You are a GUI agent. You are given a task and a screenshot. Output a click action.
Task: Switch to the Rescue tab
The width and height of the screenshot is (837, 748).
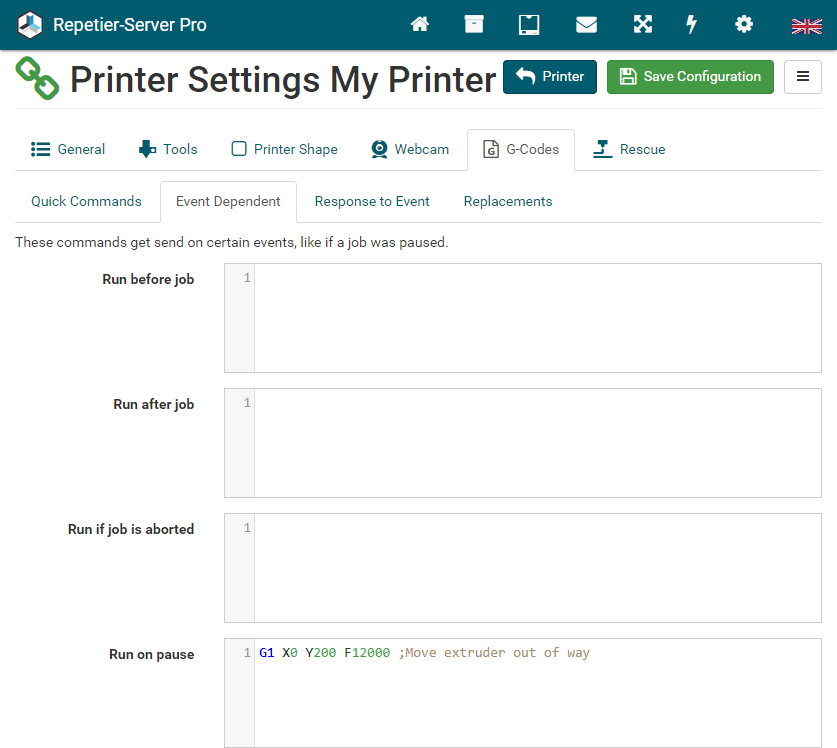(629, 149)
